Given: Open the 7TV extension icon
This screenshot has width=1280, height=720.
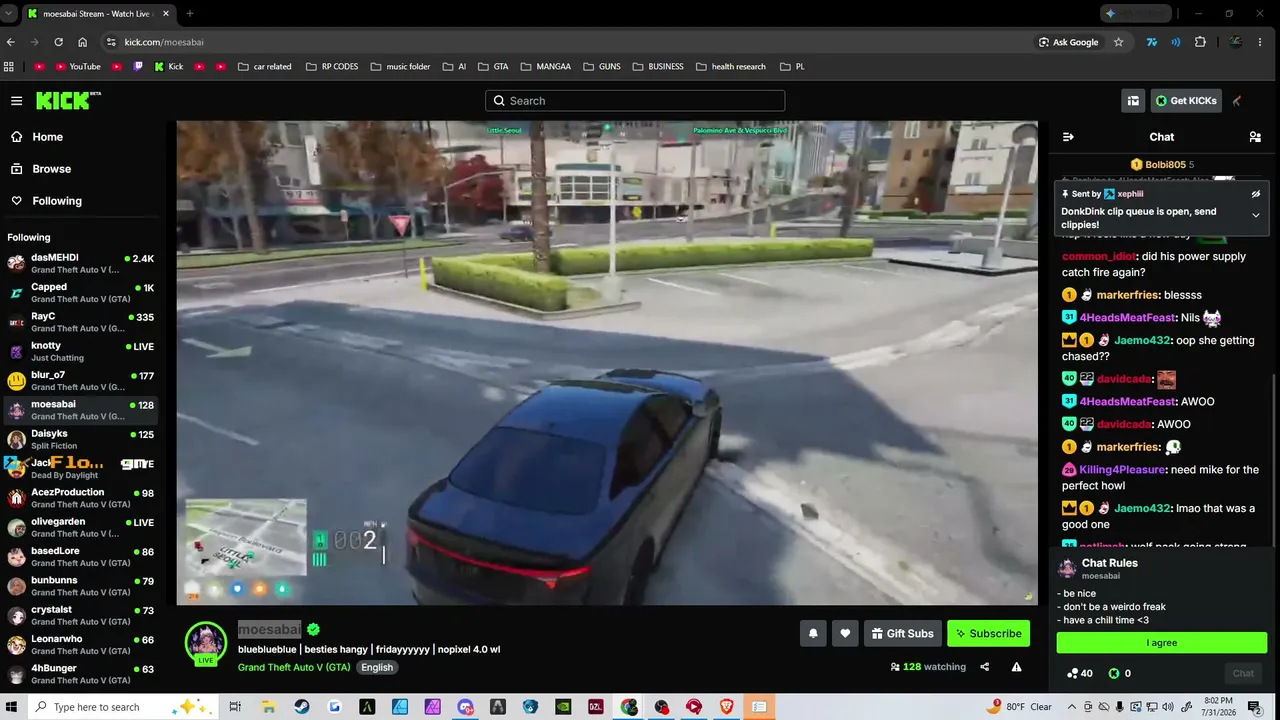Looking at the screenshot, I should pyautogui.click(x=1152, y=42).
